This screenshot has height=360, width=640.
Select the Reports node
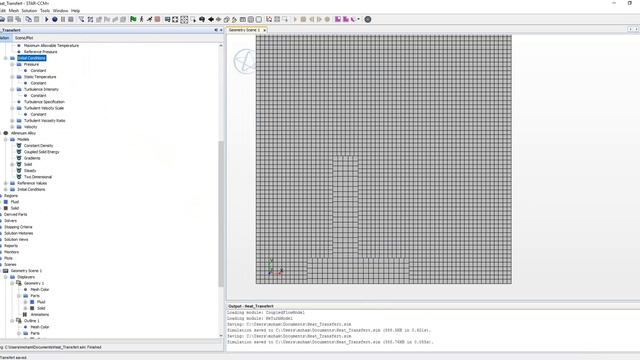point(11,246)
